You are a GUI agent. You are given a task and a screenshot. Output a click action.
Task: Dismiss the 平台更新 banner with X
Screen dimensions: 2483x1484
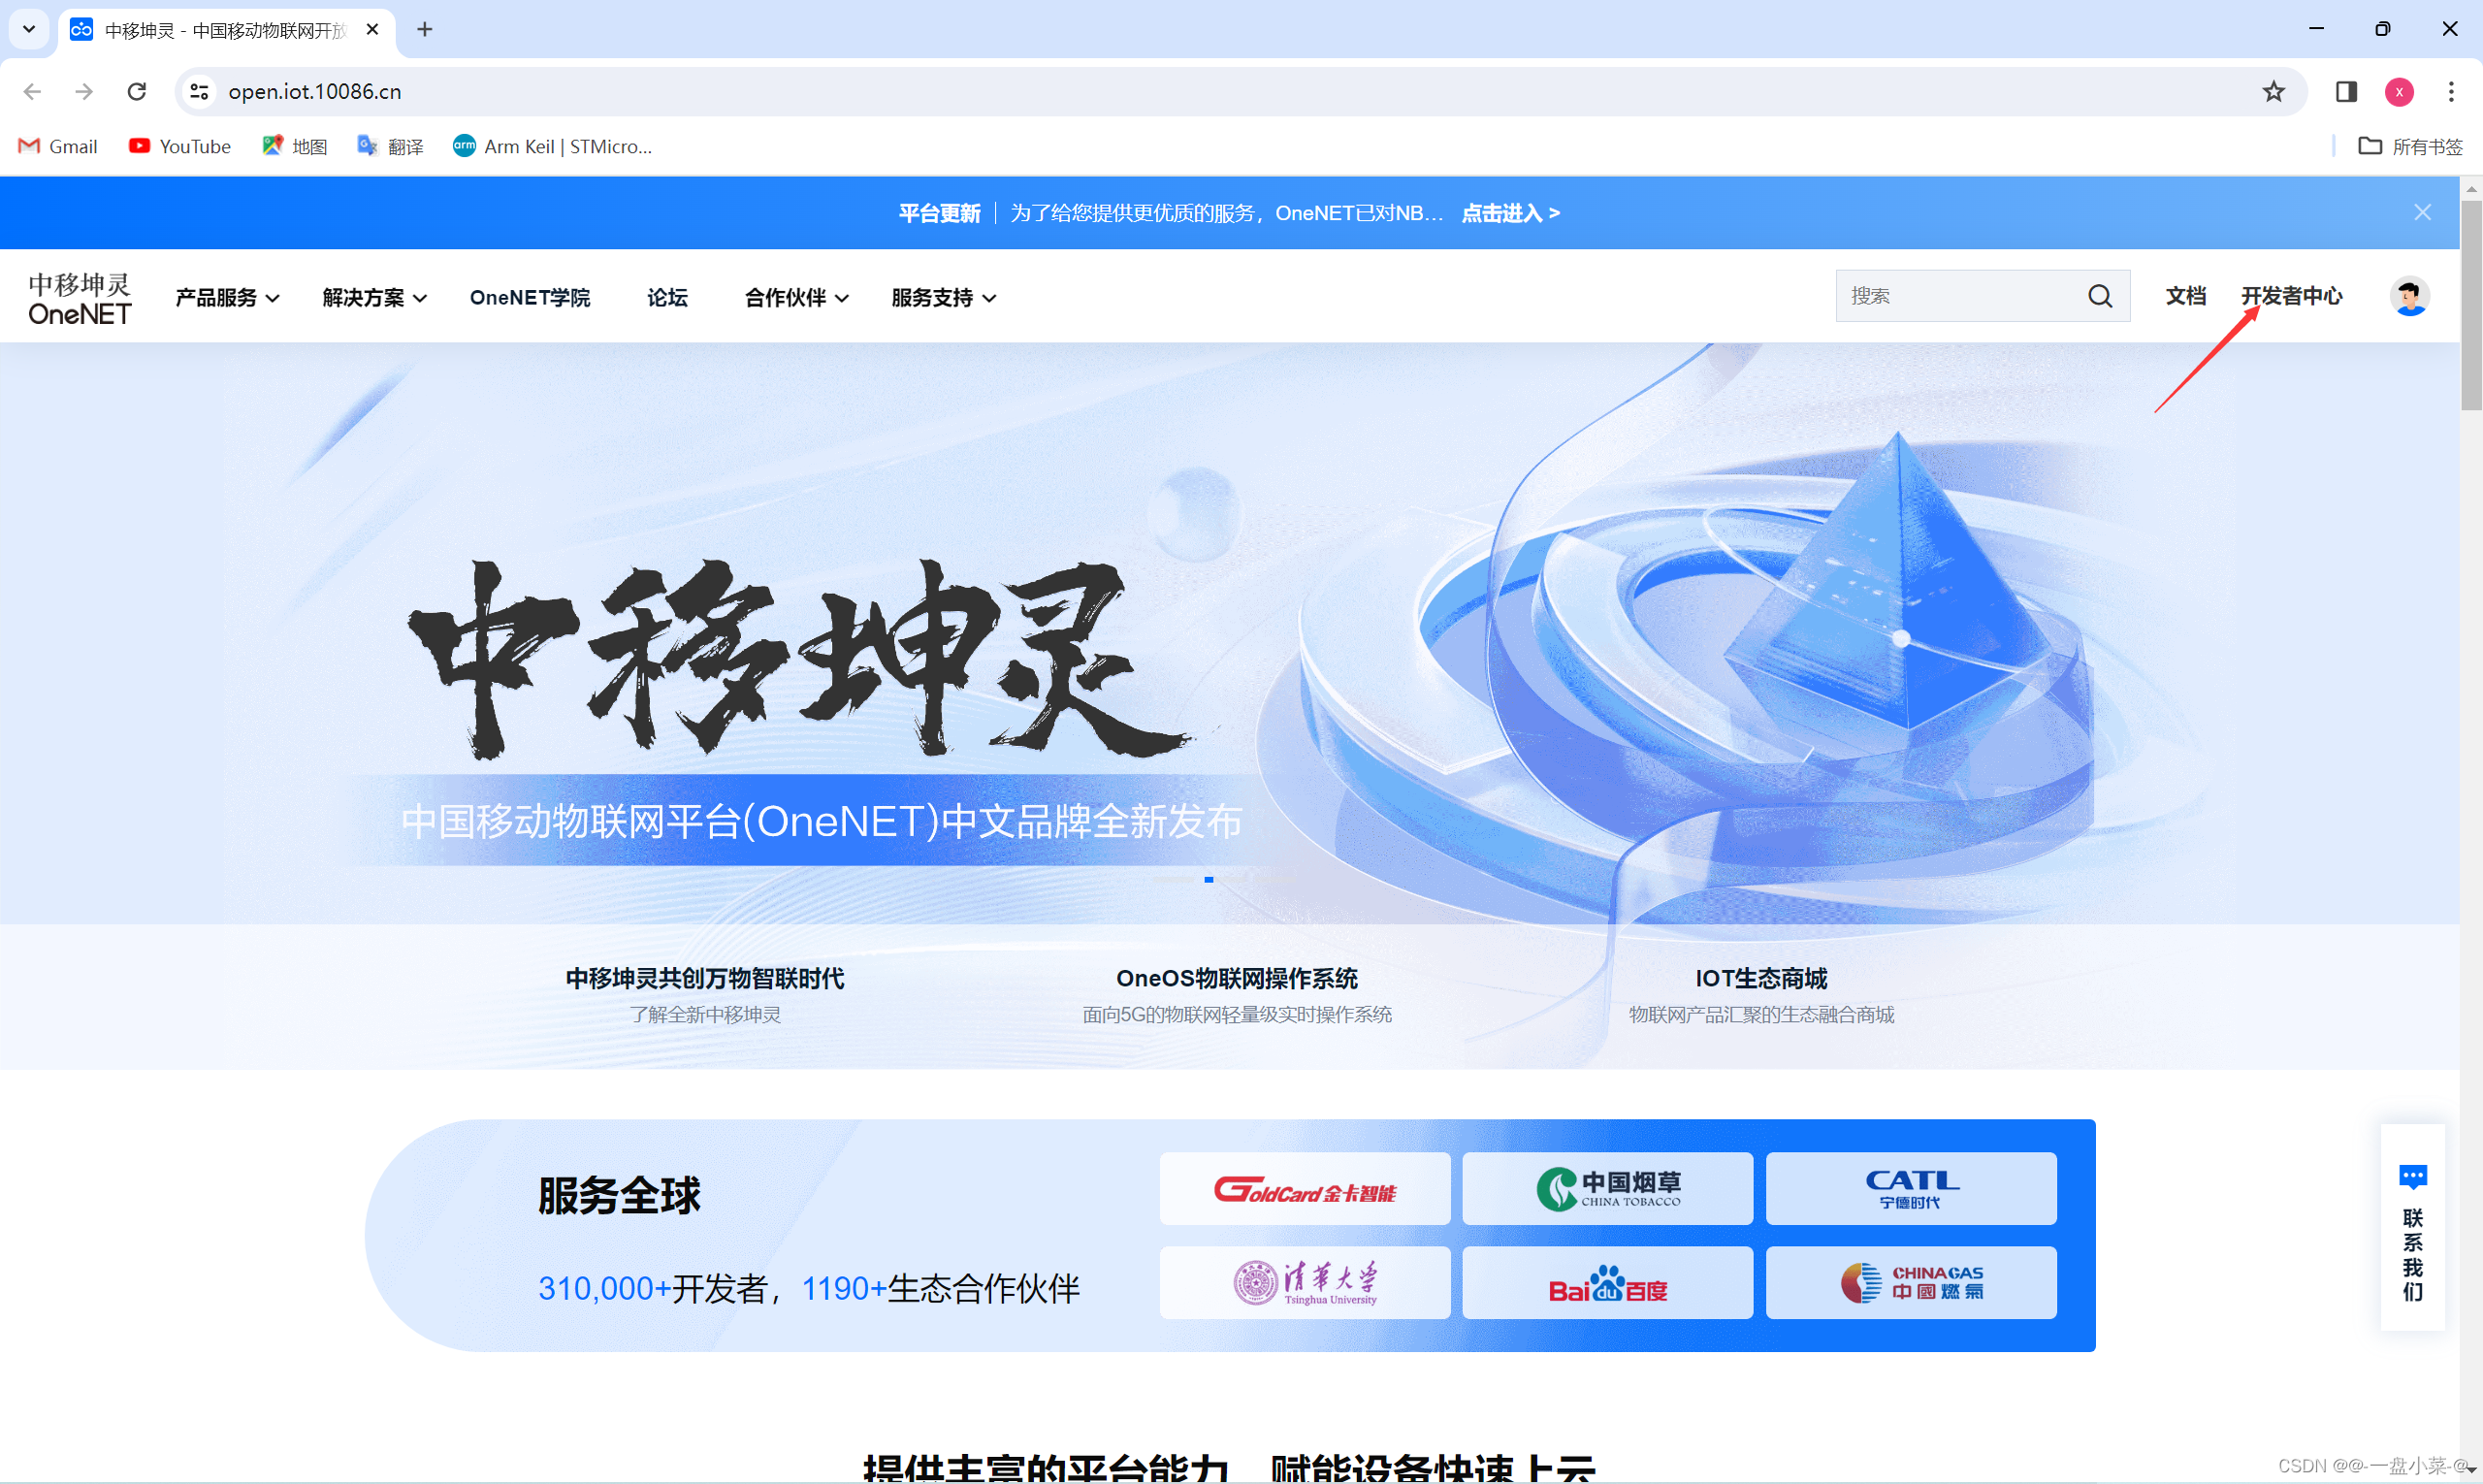2422,212
